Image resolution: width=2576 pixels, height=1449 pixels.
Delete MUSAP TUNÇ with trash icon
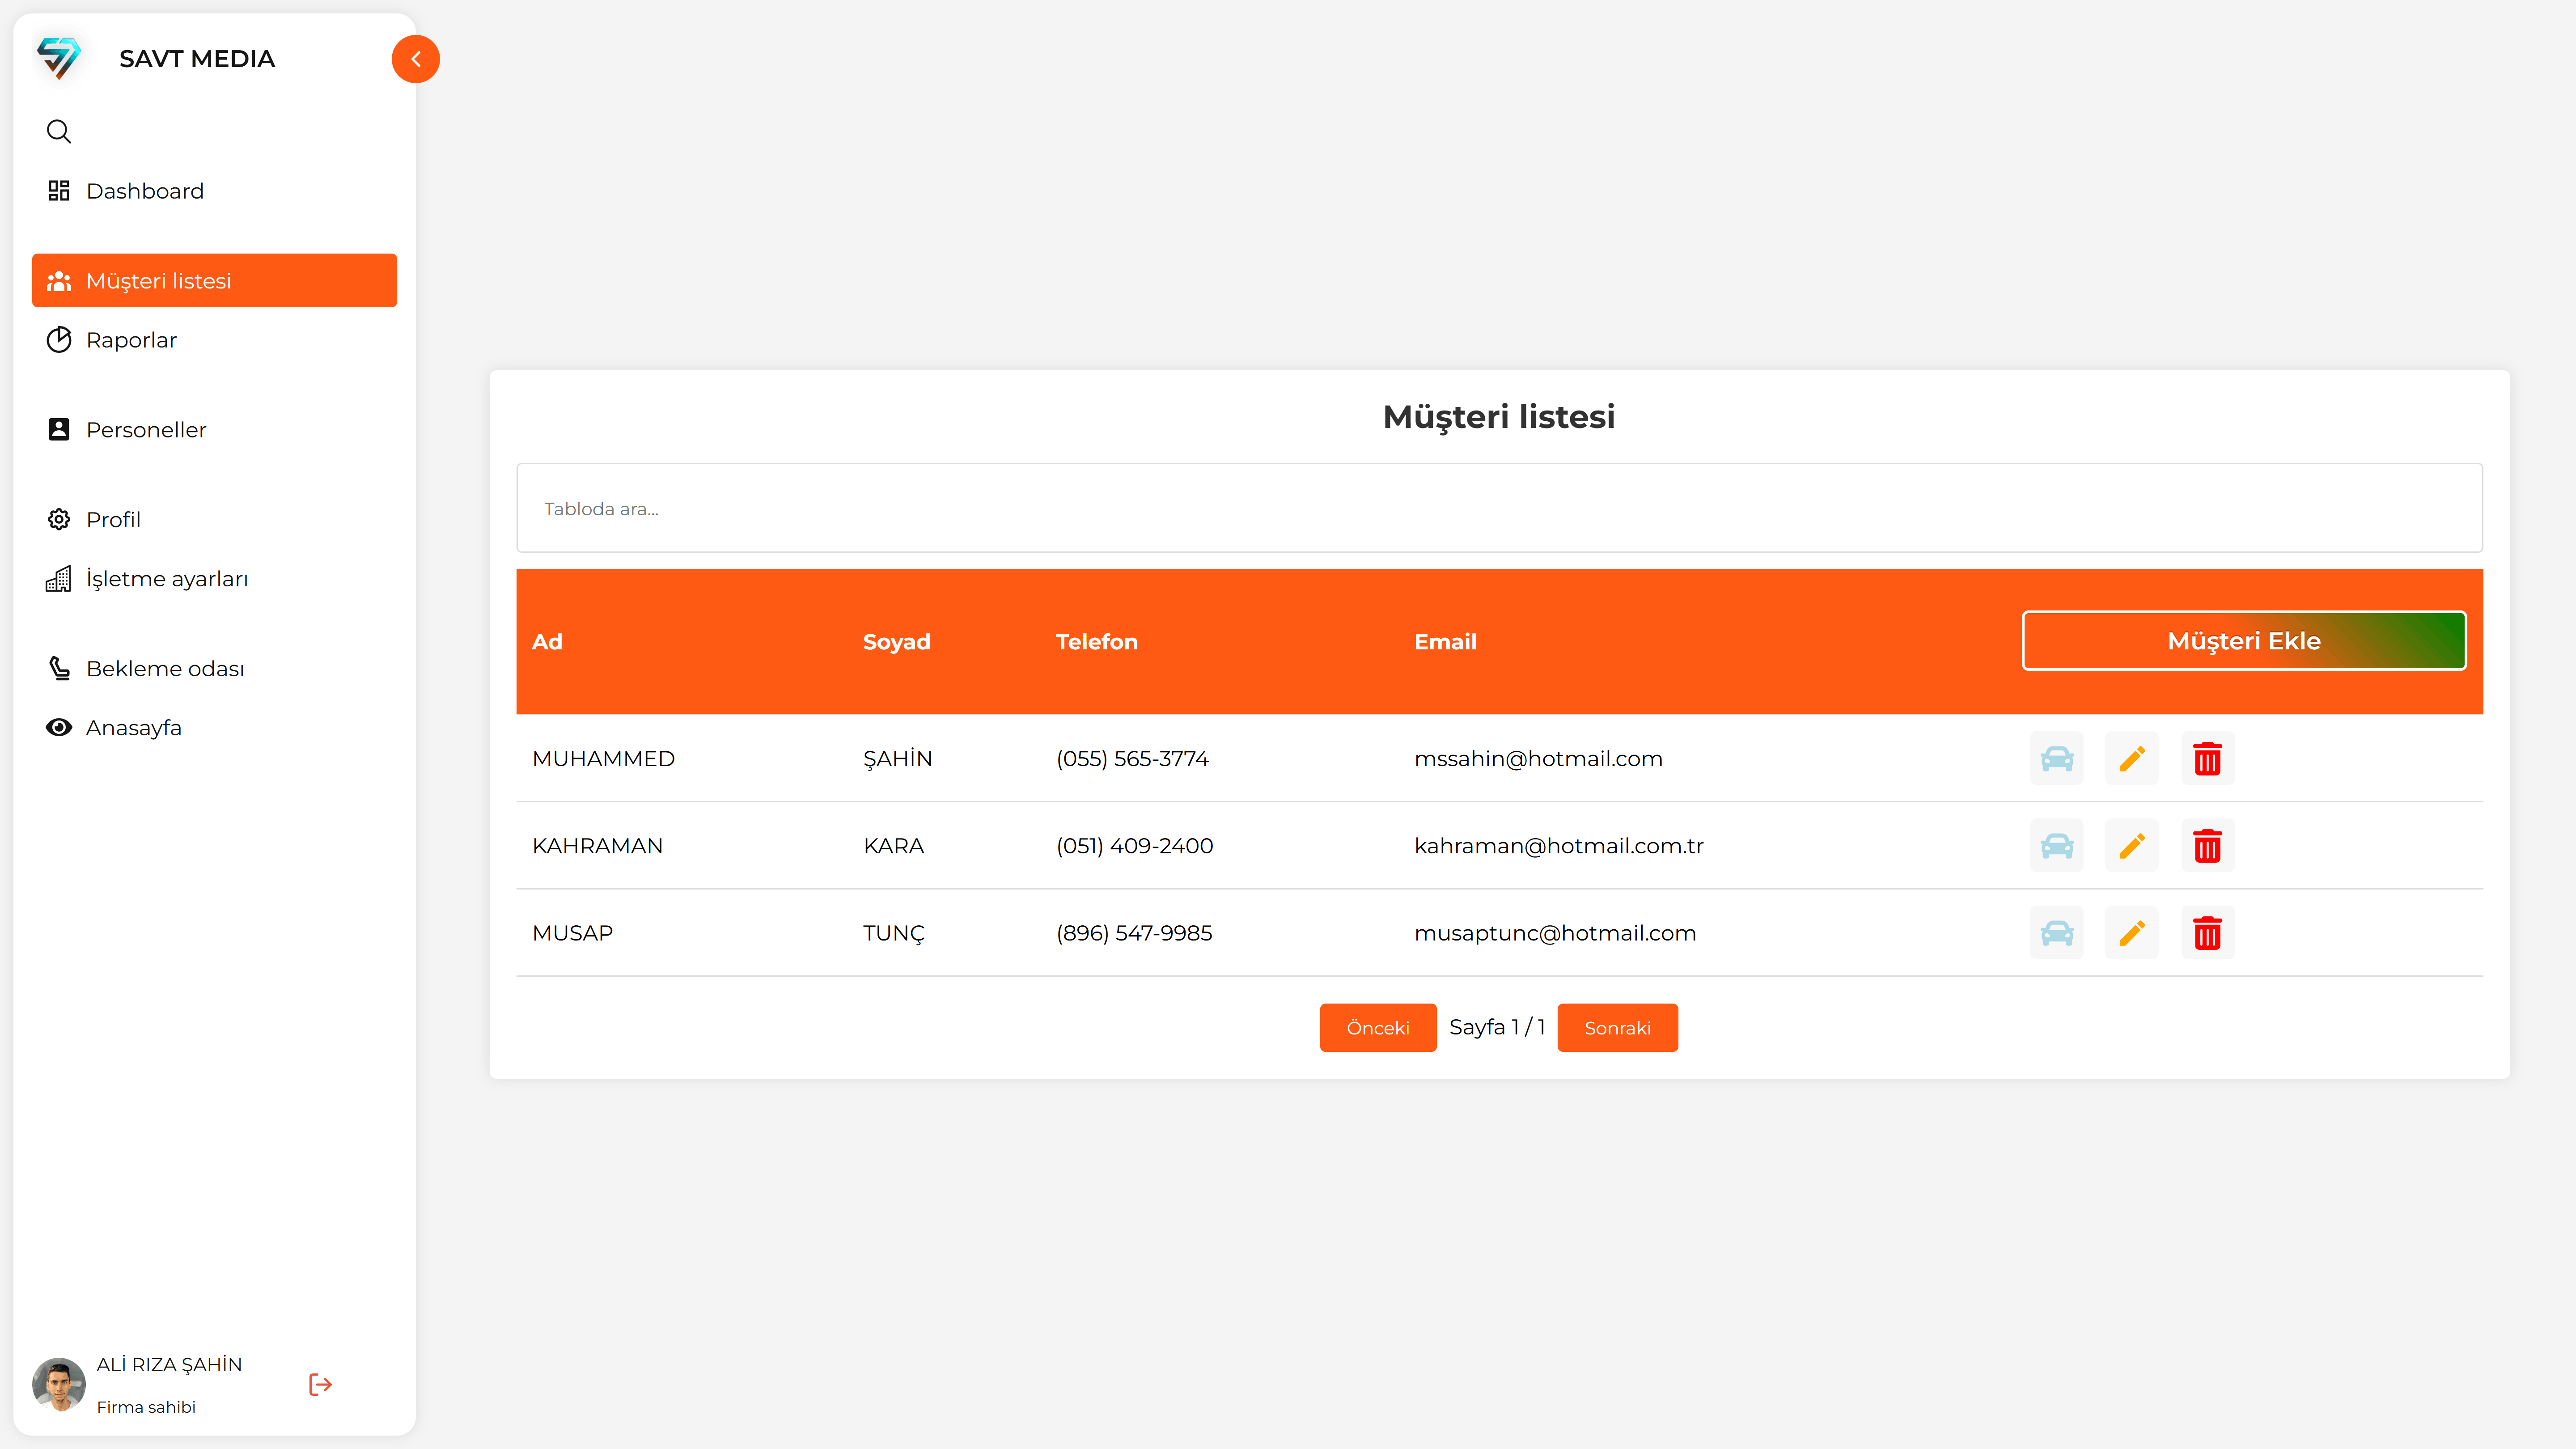[x=2207, y=933]
